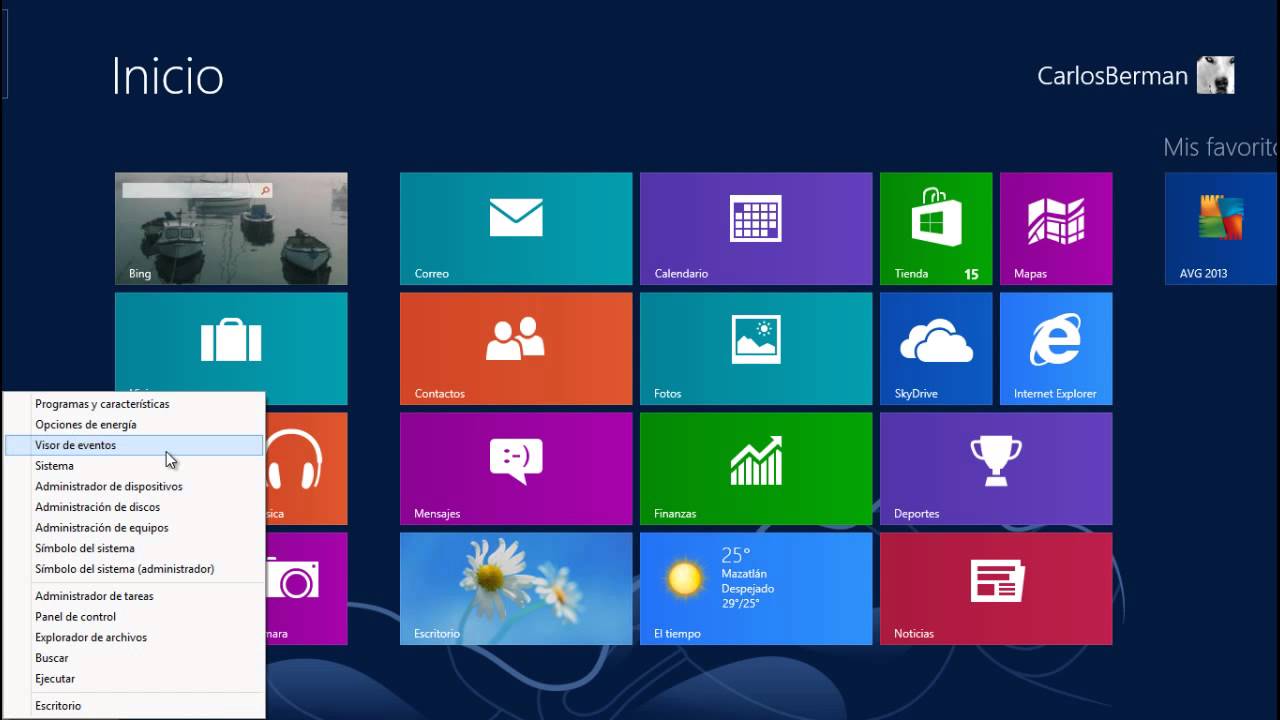Open Administrador de tareas
Screen dimensions: 1280x720
pos(134,596)
